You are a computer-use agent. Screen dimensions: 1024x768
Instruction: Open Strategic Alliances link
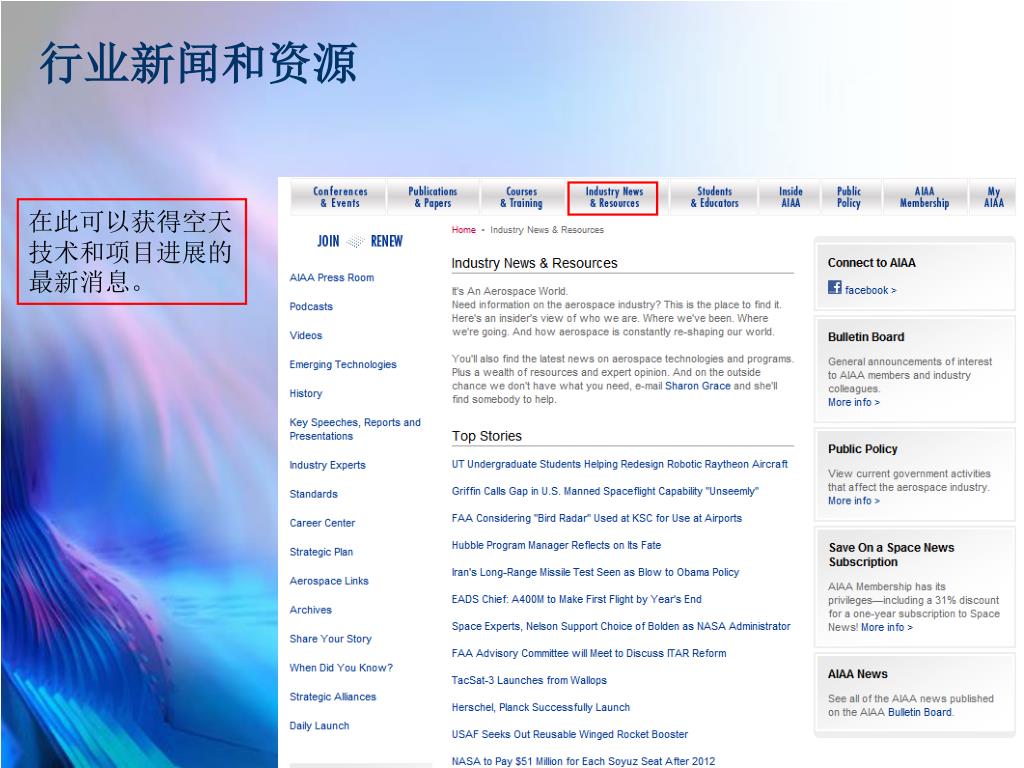[332, 697]
